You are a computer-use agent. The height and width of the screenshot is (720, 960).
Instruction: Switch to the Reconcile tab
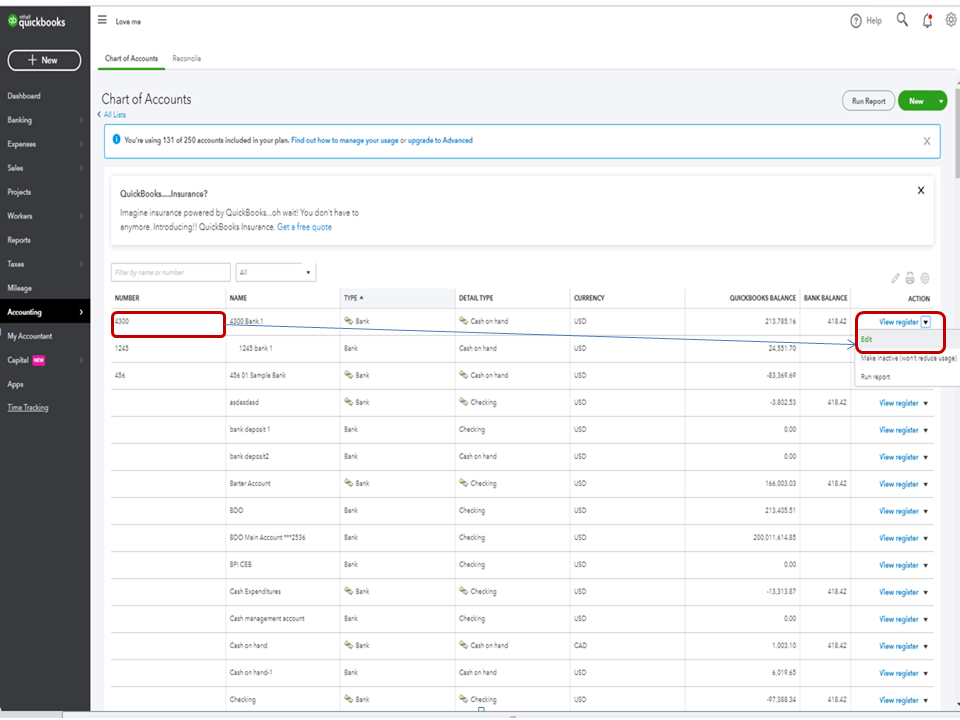point(186,59)
